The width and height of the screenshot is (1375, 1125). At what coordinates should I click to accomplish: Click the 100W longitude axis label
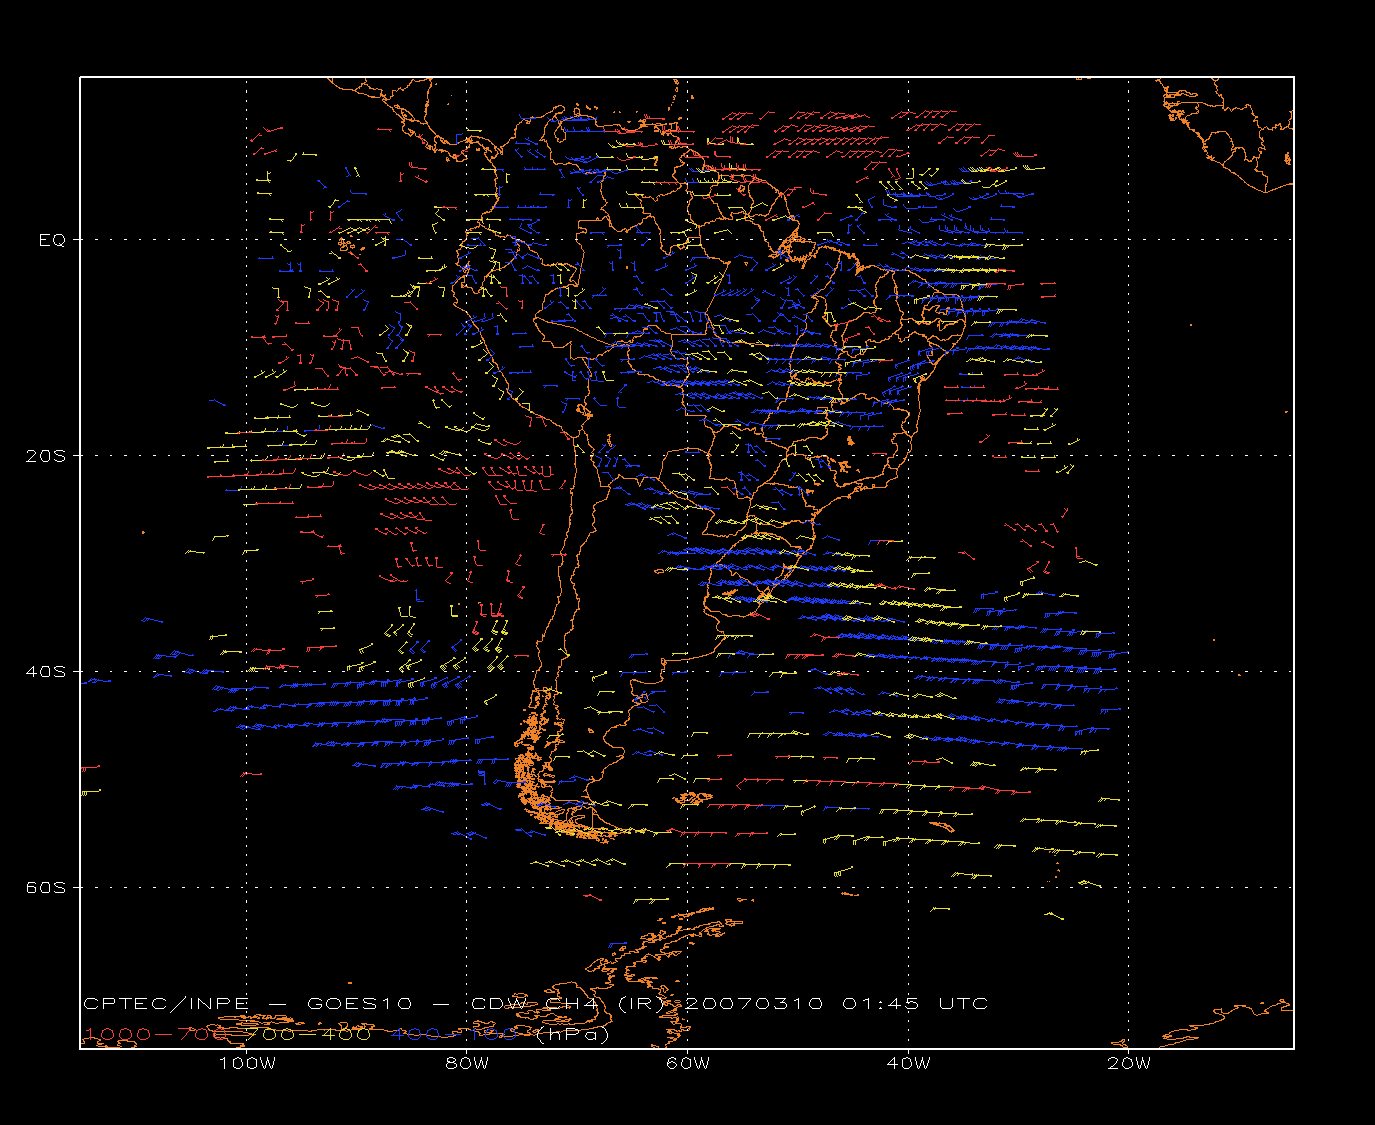coord(247,1063)
